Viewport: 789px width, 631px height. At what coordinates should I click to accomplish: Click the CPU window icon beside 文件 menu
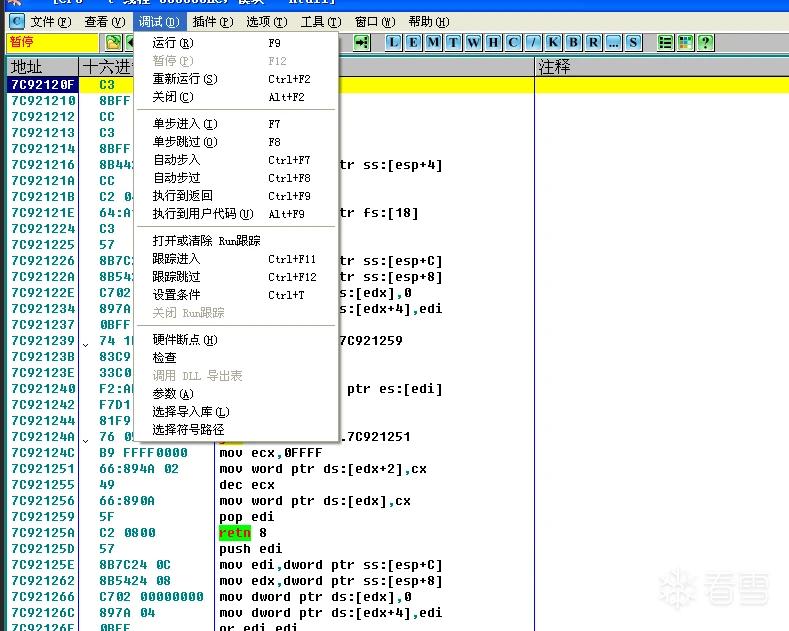(17, 22)
